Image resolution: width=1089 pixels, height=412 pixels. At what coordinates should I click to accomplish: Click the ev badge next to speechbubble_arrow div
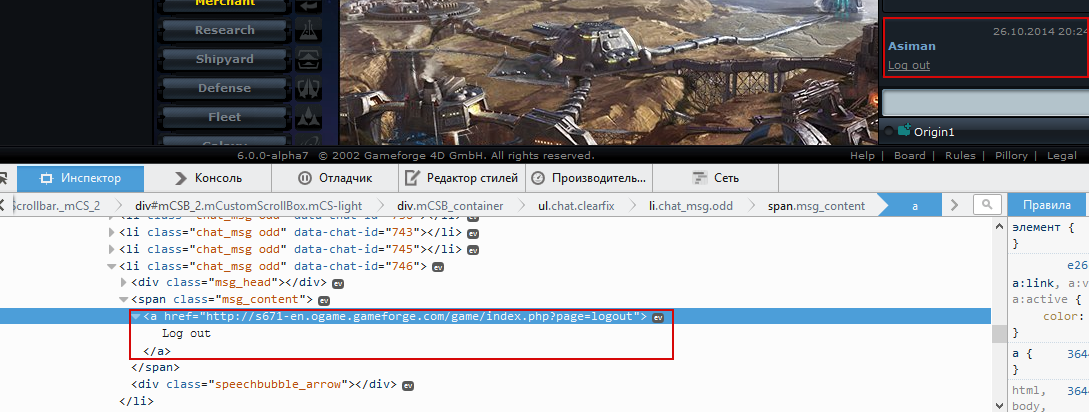(408, 385)
